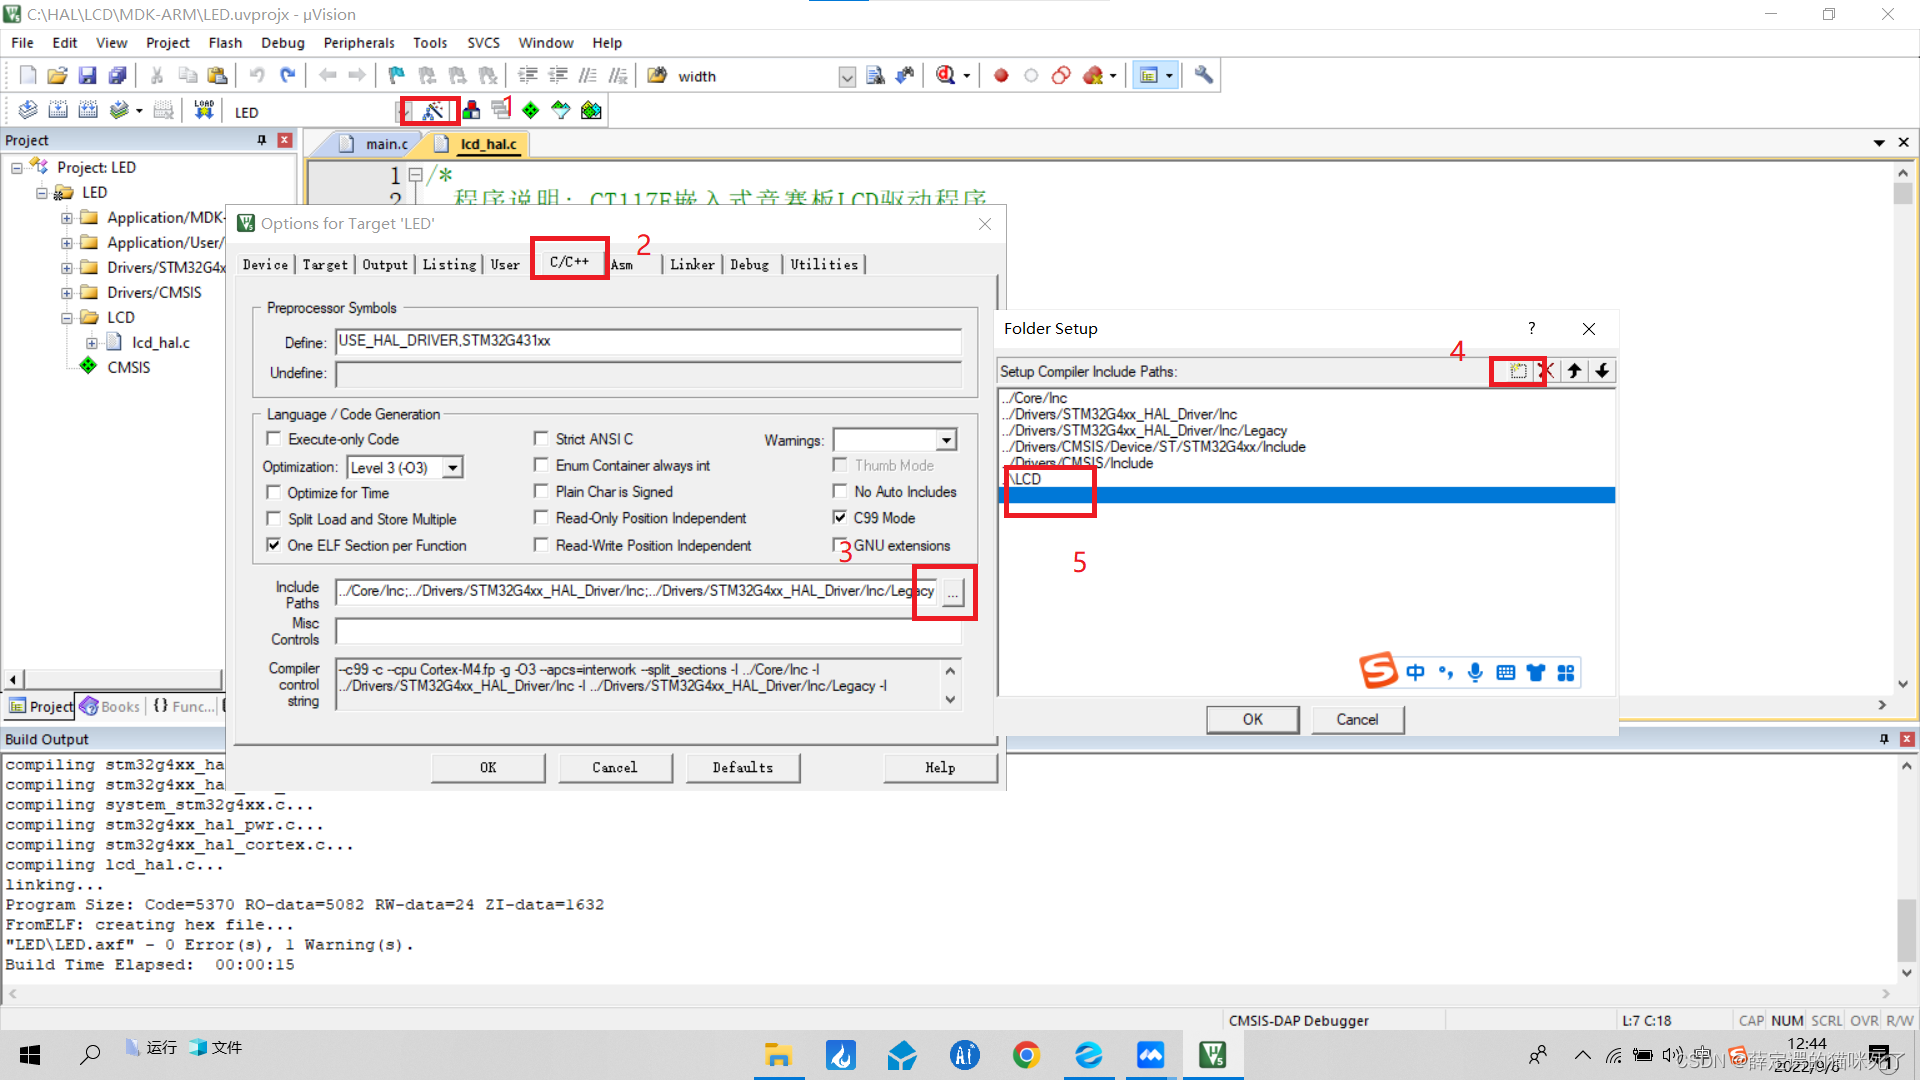
Task: Uncheck C99 Mode checkbox
Action: pyautogui.click(x=840, y=518)
